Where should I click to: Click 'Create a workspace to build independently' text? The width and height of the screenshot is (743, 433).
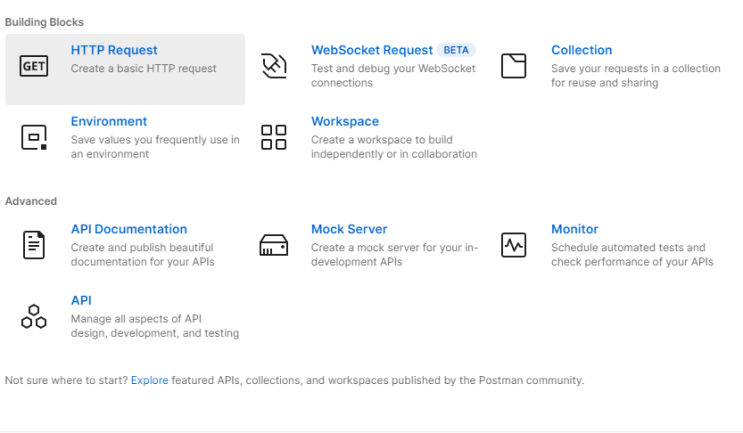(394, 147)
